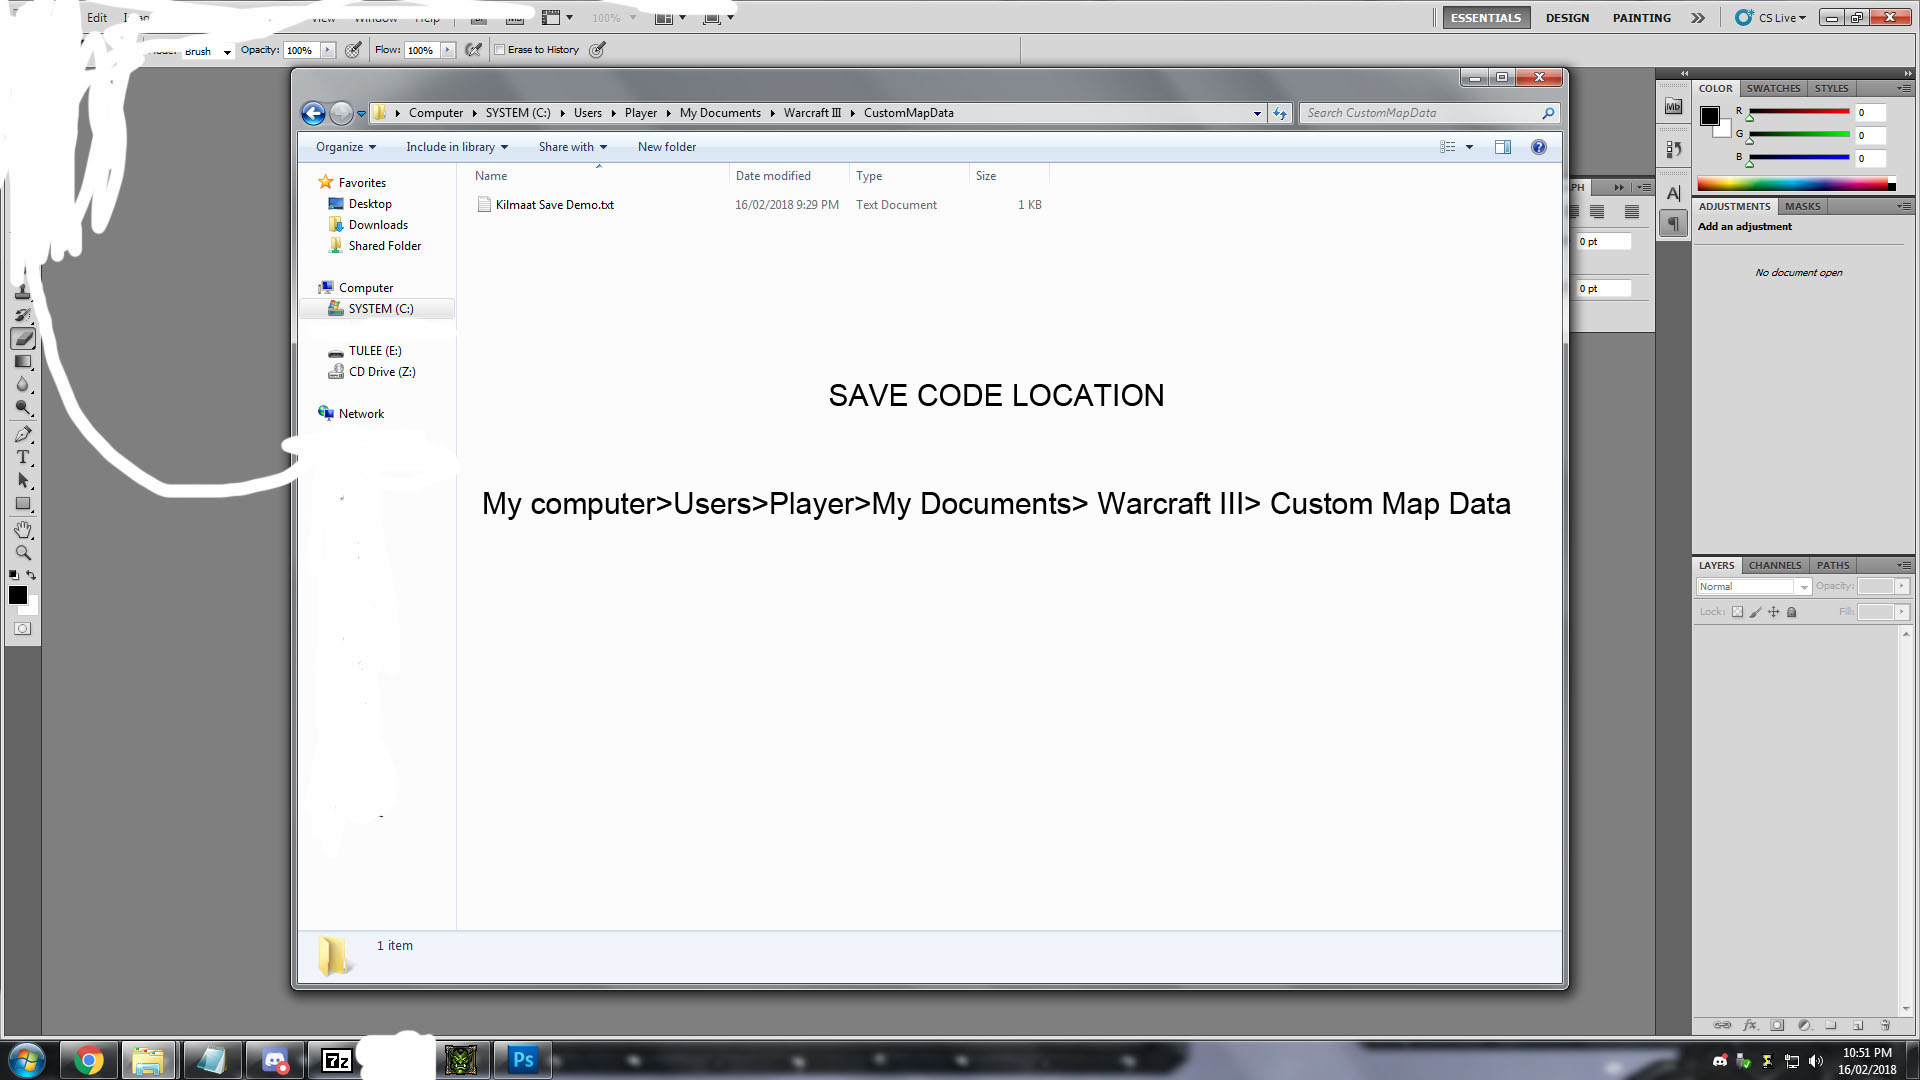
Task: Toggle airbrush mode next to Flow
Action: coord(474,50)
